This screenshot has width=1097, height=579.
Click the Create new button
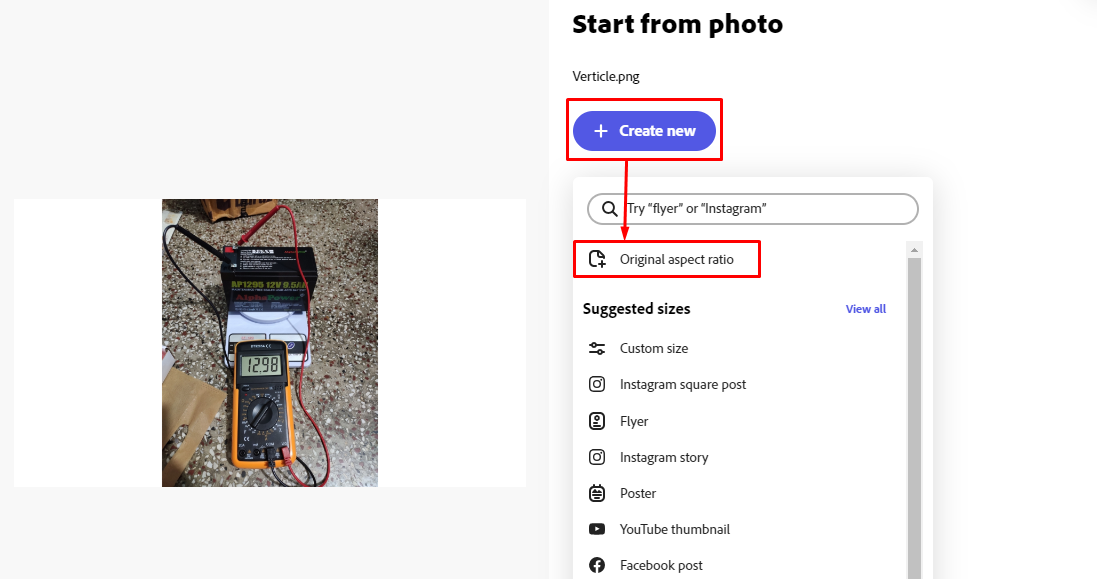644,131
